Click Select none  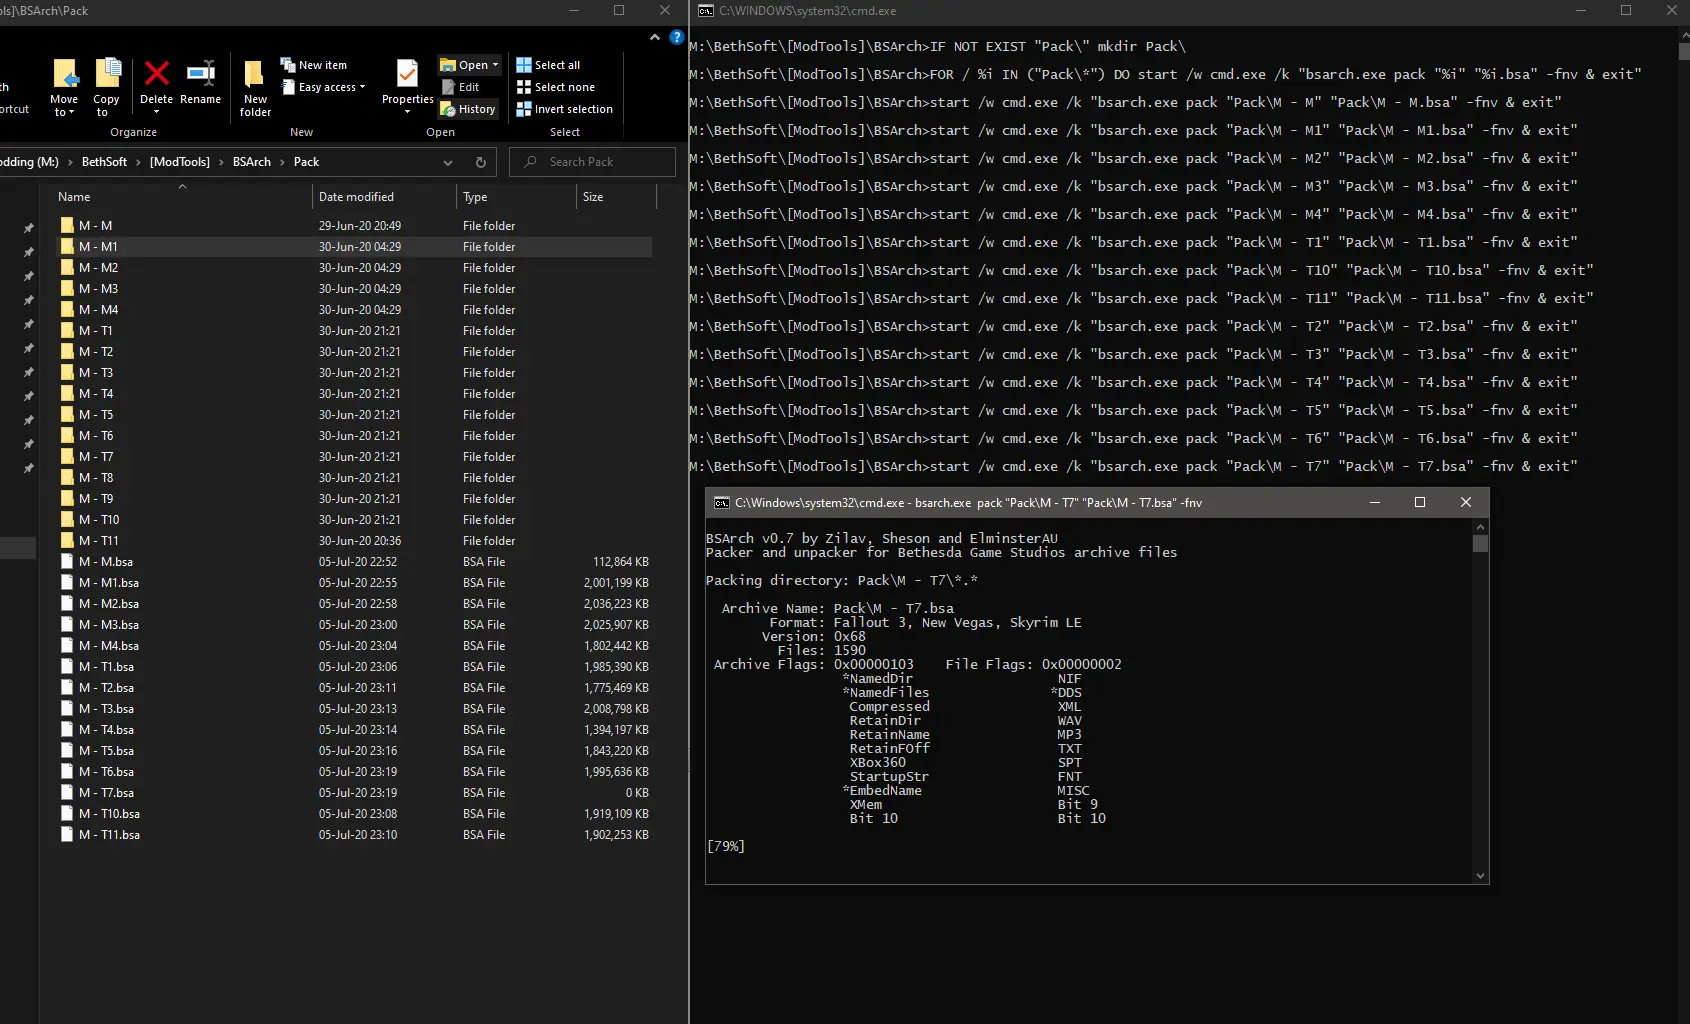coord(555,87)
